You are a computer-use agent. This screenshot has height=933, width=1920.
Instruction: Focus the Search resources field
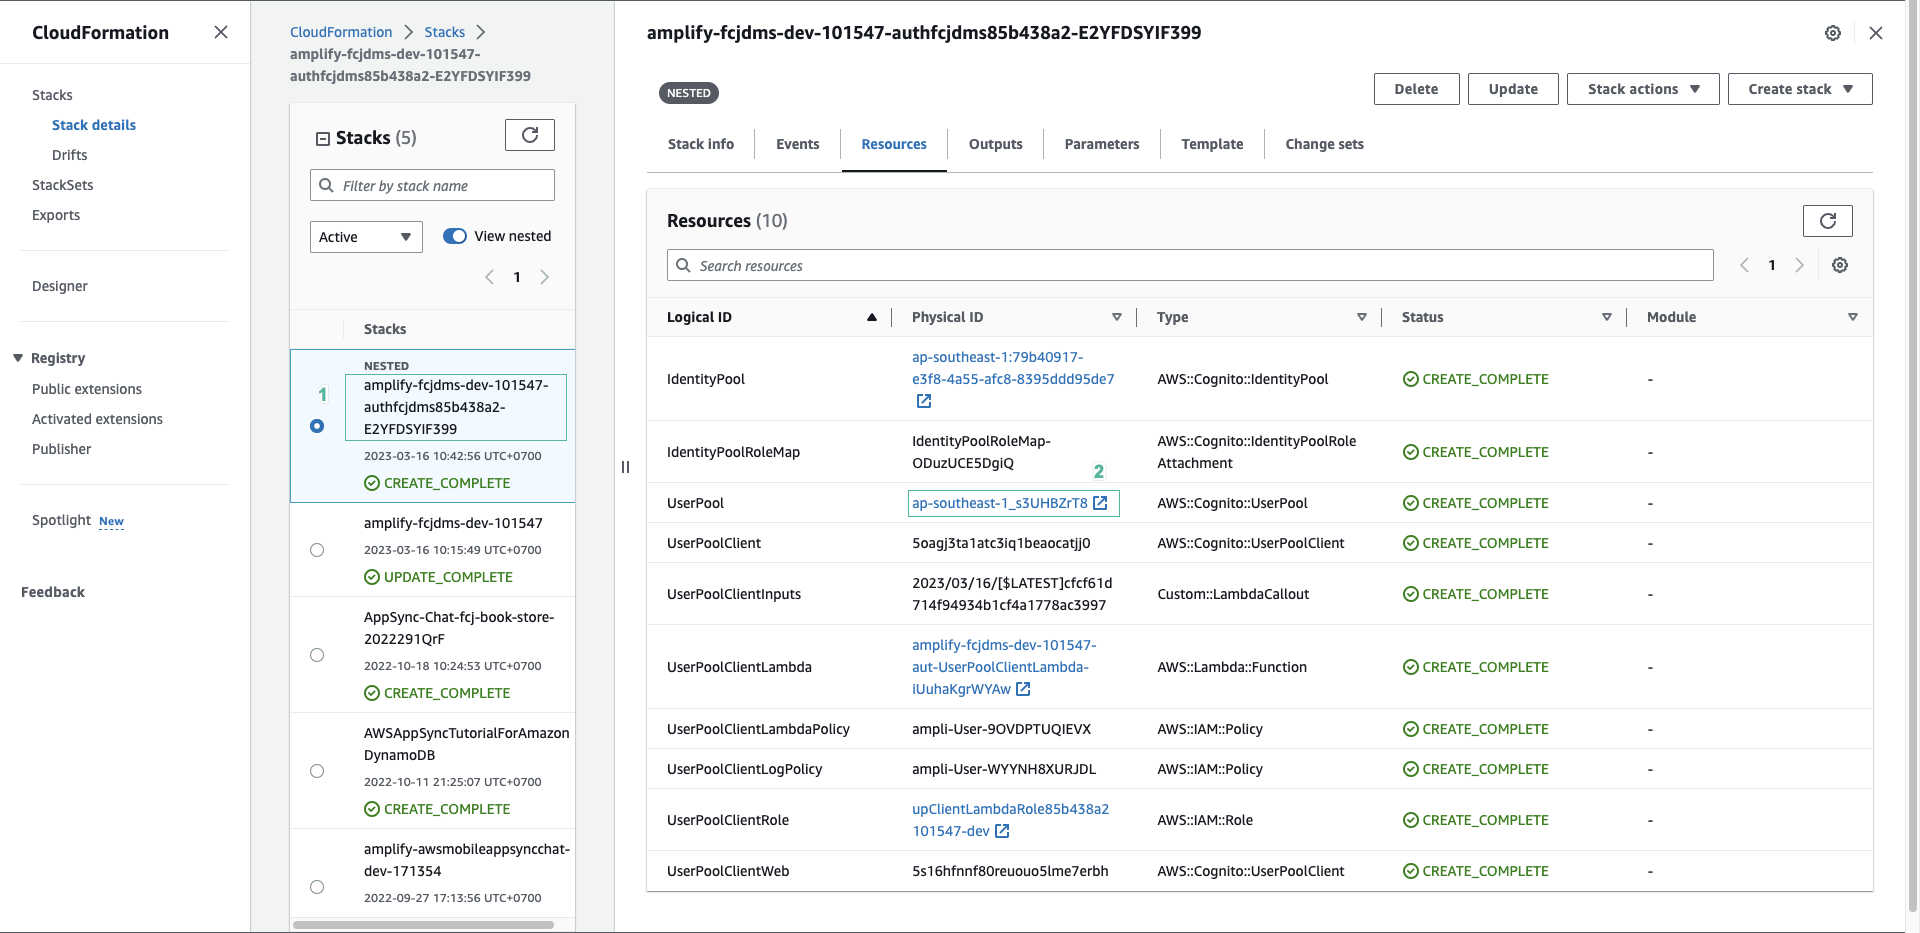tap(1190, 265)
